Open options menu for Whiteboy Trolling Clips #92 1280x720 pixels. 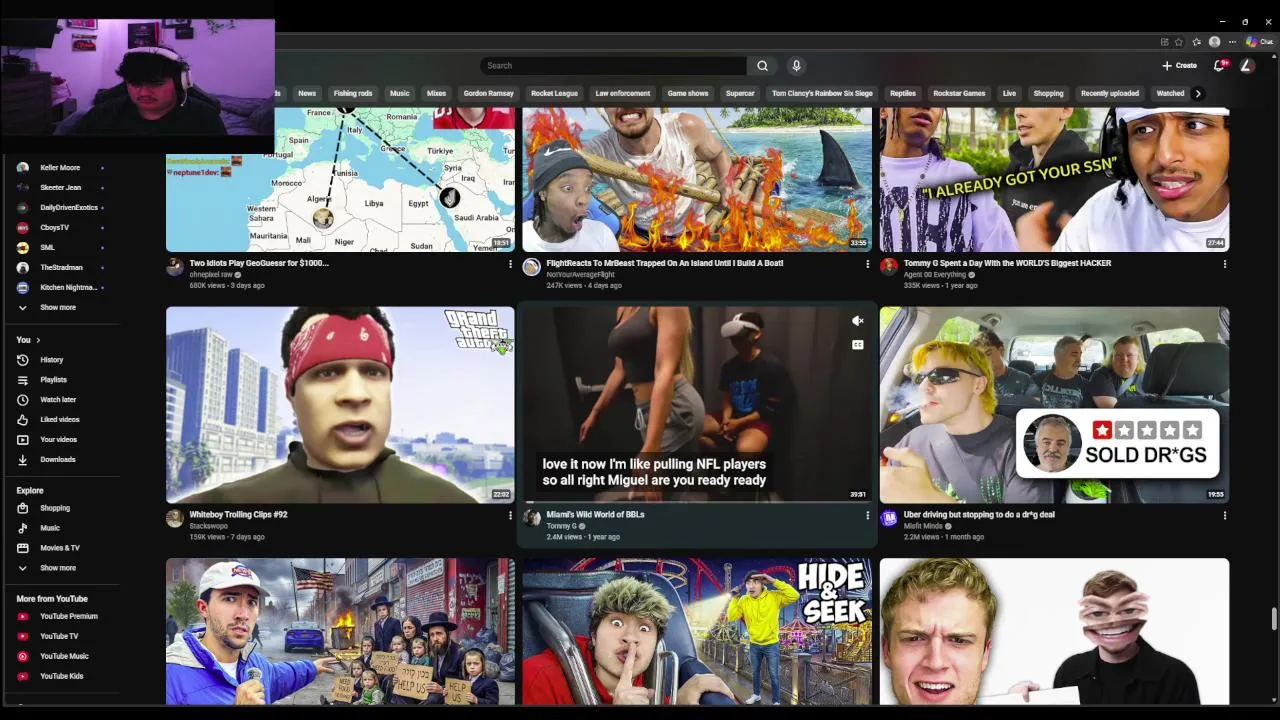pos(510,515)
